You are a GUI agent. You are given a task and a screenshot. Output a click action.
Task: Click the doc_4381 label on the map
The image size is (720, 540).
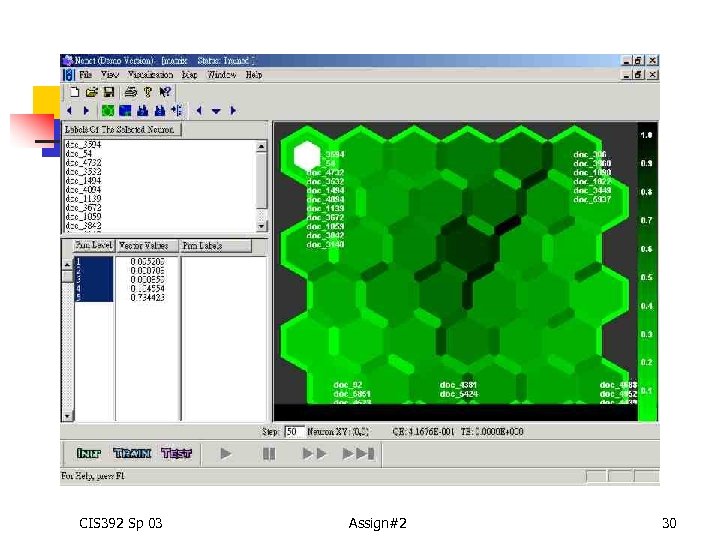tap(458, 385)
